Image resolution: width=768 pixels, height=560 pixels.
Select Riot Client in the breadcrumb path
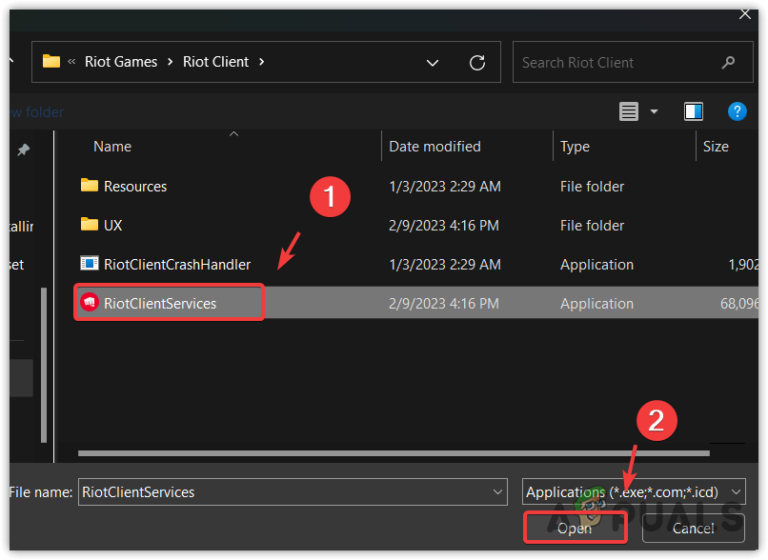tap(216, 62)
